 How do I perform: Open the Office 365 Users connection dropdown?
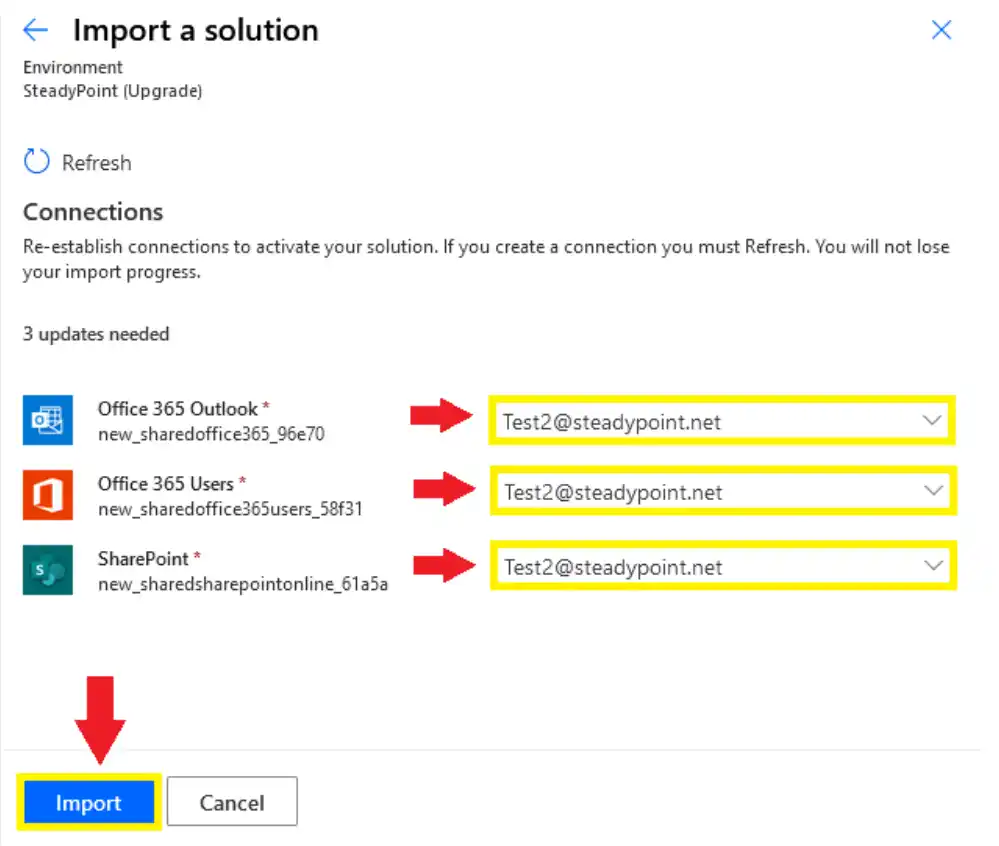[x=723, y=491]
